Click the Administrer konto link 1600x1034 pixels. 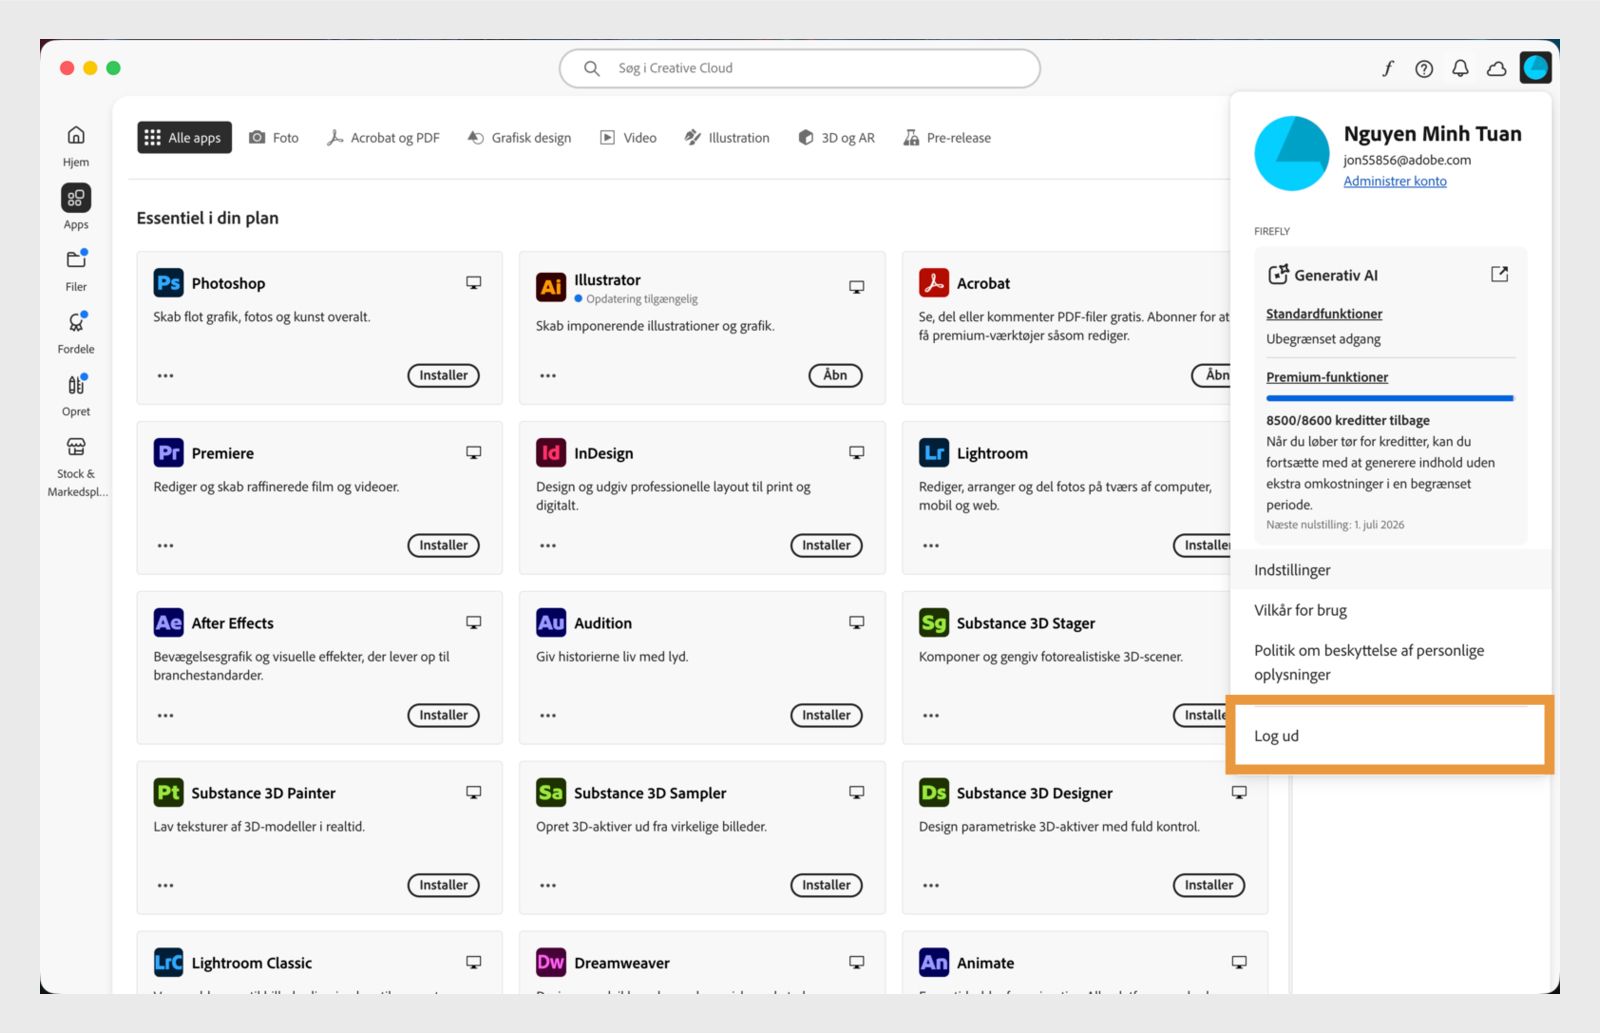coord(1395,181)
